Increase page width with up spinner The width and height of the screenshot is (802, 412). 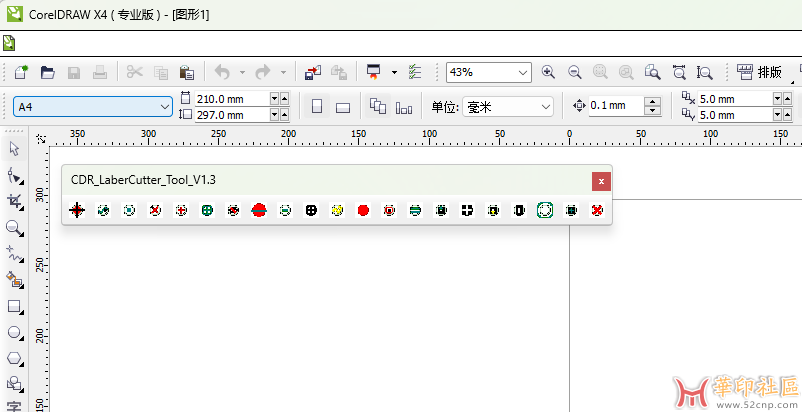[284, 99]
